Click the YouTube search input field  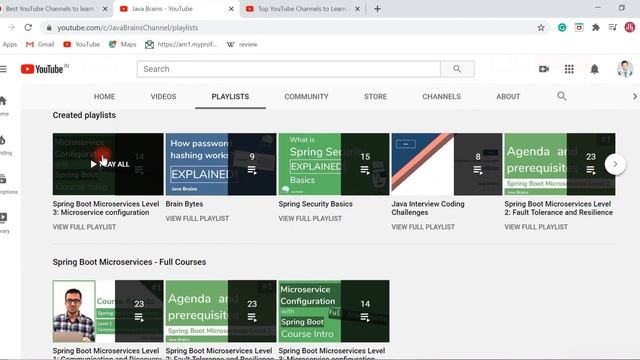(289, 69)
